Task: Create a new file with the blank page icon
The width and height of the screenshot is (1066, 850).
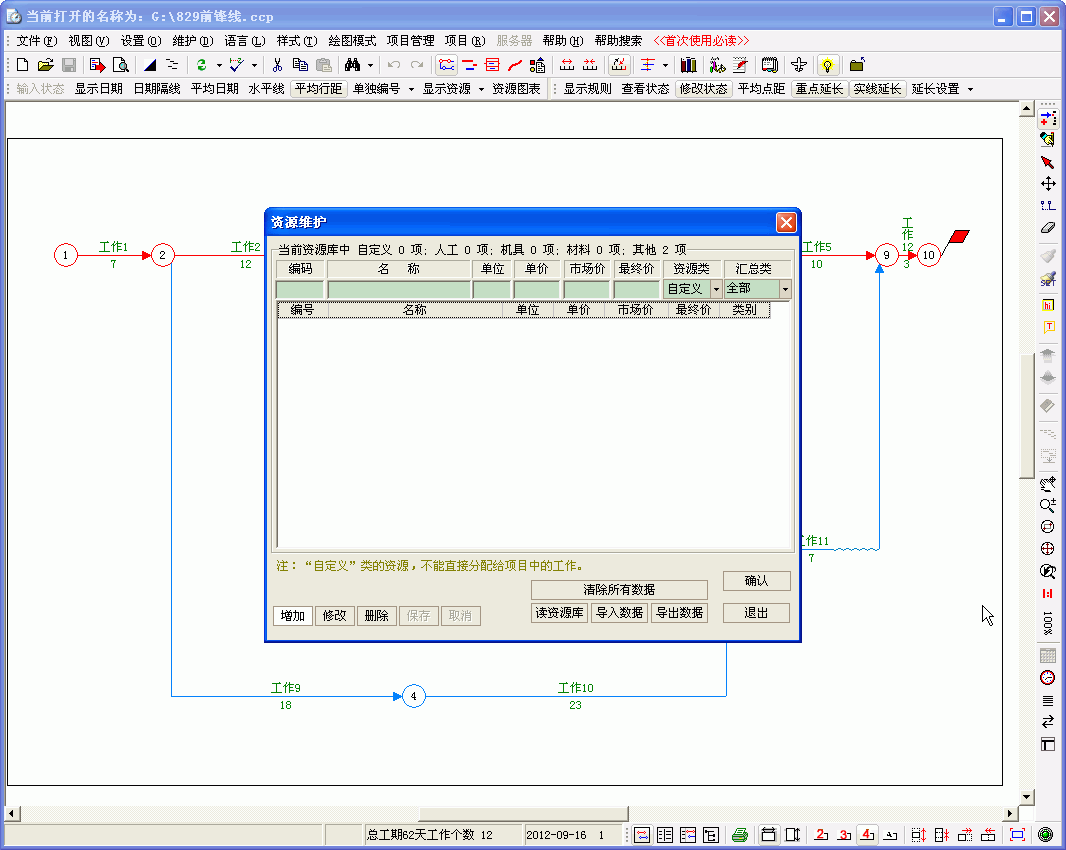Action: pos(22,65)
